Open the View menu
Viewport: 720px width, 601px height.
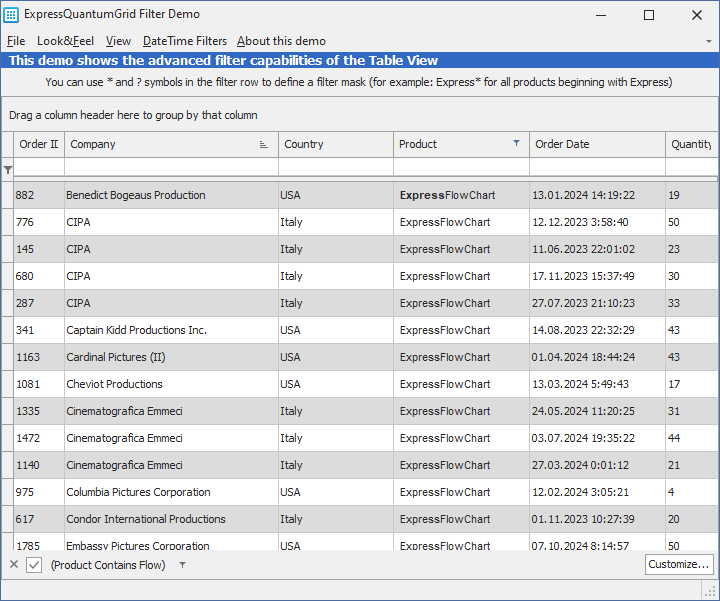click(x=118, y=41)
